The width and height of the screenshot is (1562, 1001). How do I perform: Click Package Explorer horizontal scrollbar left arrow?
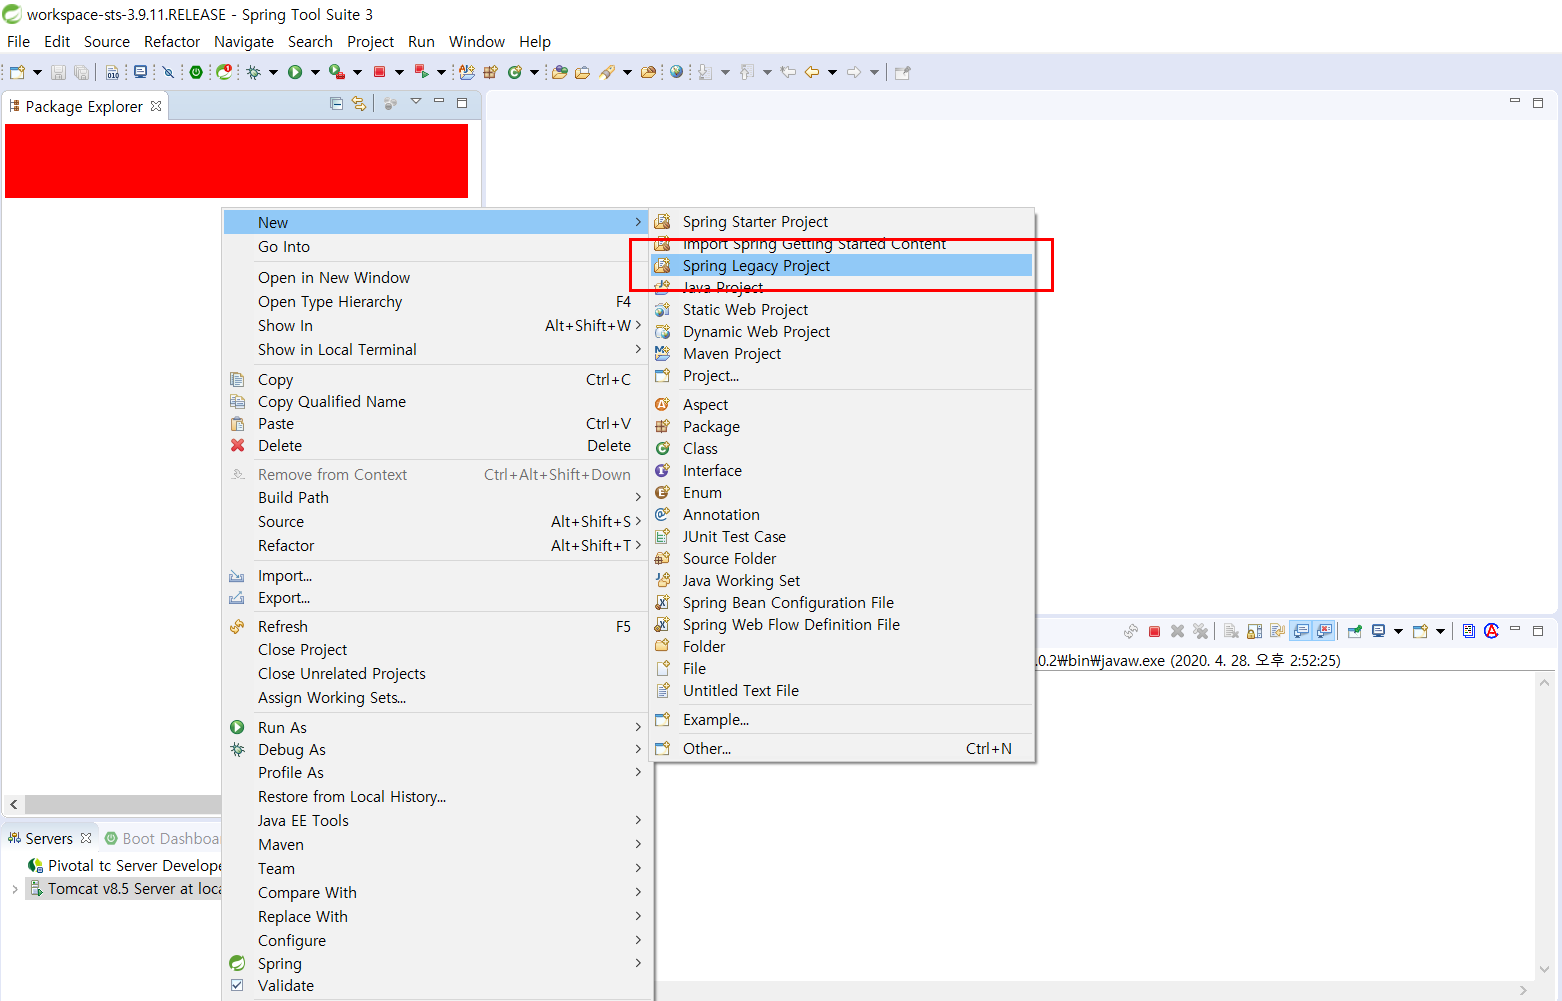(14, 805)
